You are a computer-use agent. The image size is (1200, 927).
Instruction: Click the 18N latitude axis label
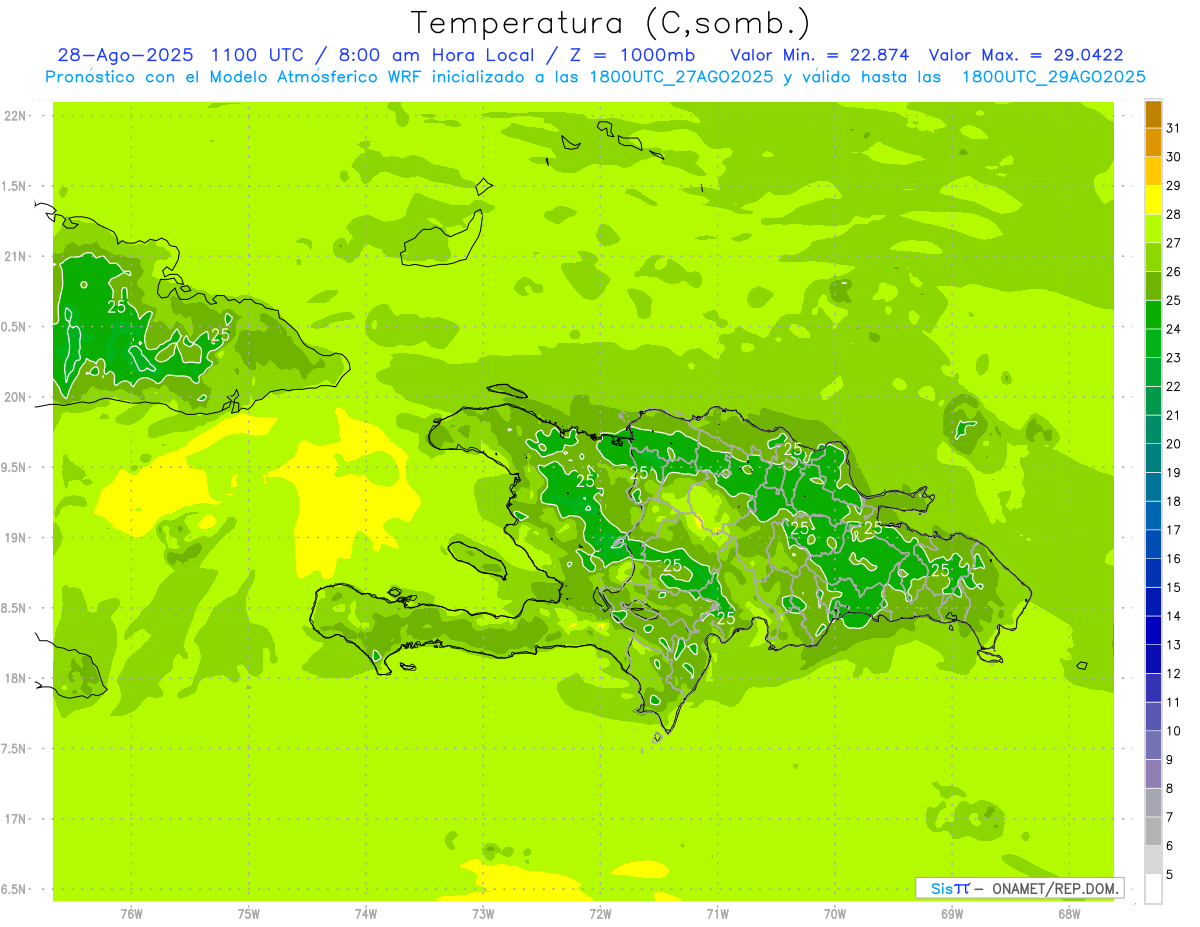(x=14, y=678)
